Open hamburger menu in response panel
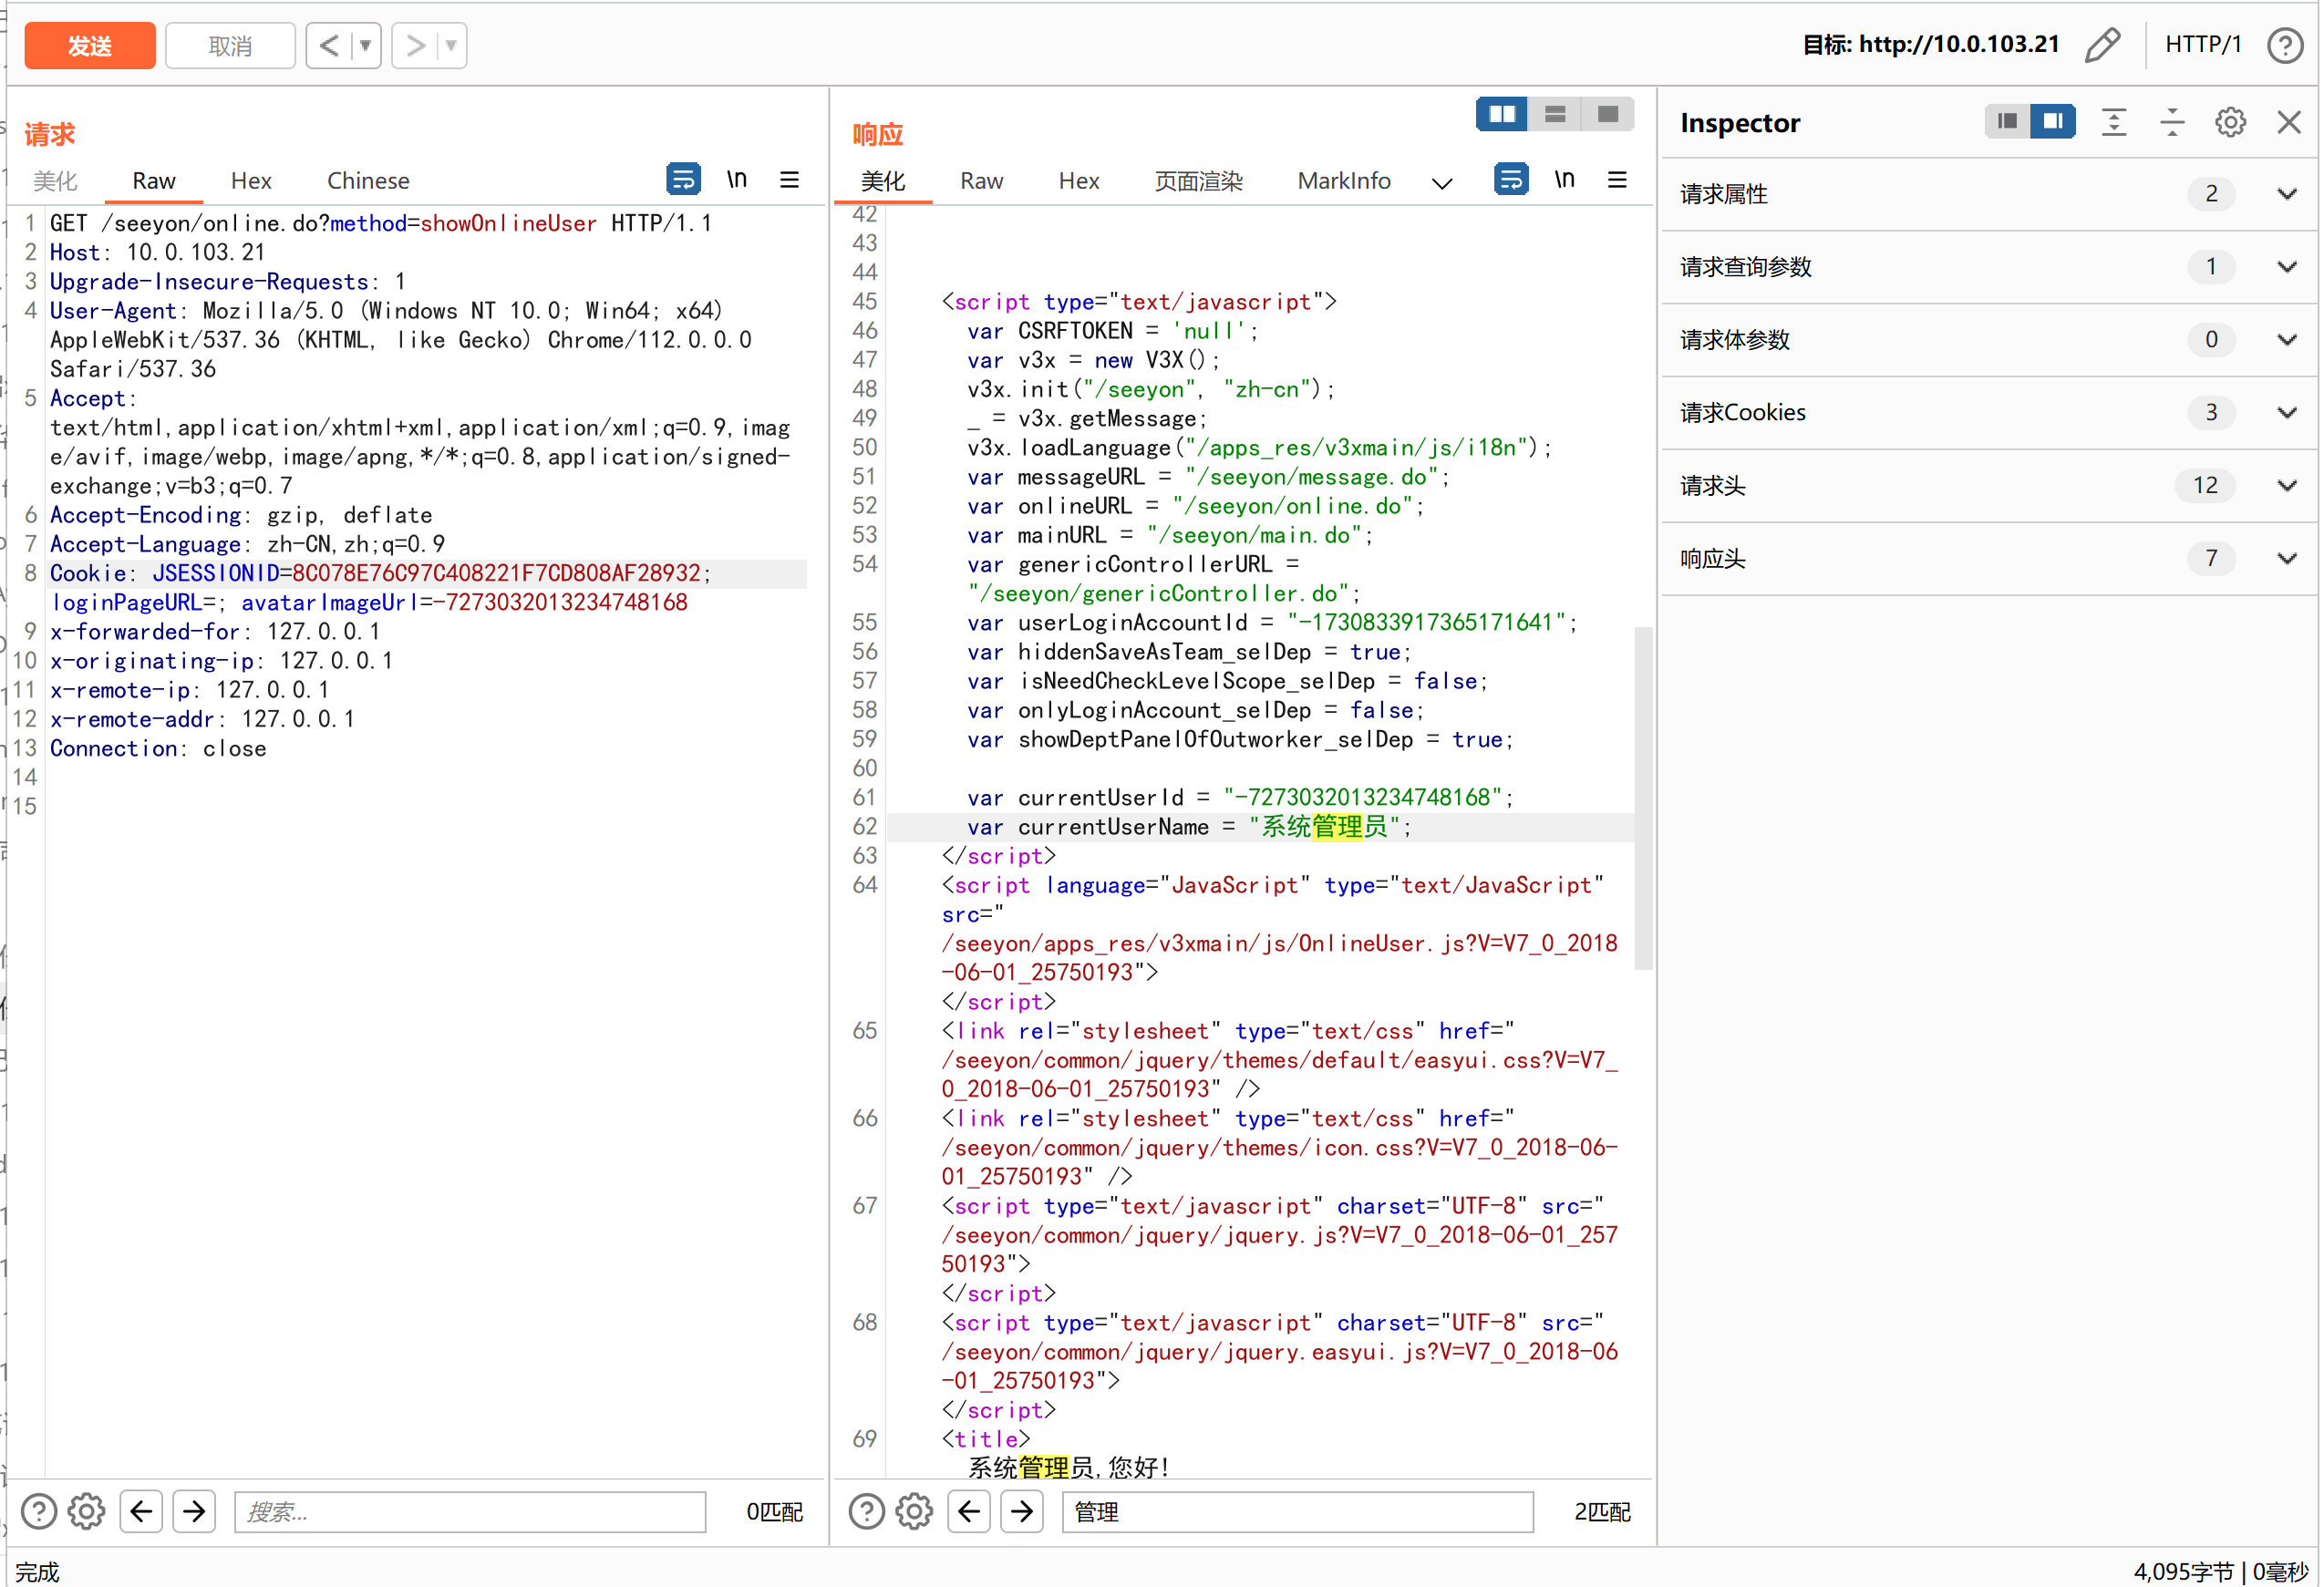 1617,179
